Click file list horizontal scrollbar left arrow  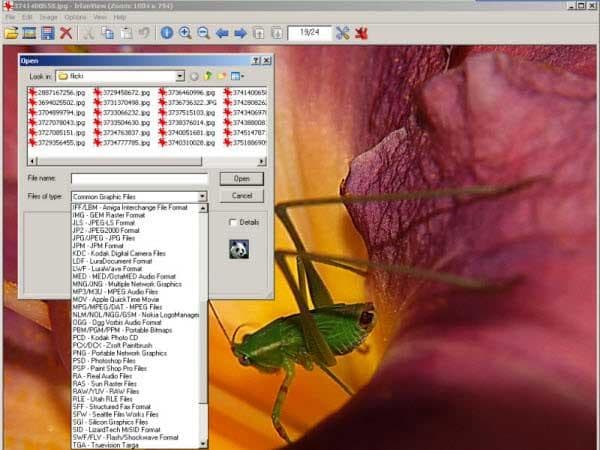tap(33, 161)
